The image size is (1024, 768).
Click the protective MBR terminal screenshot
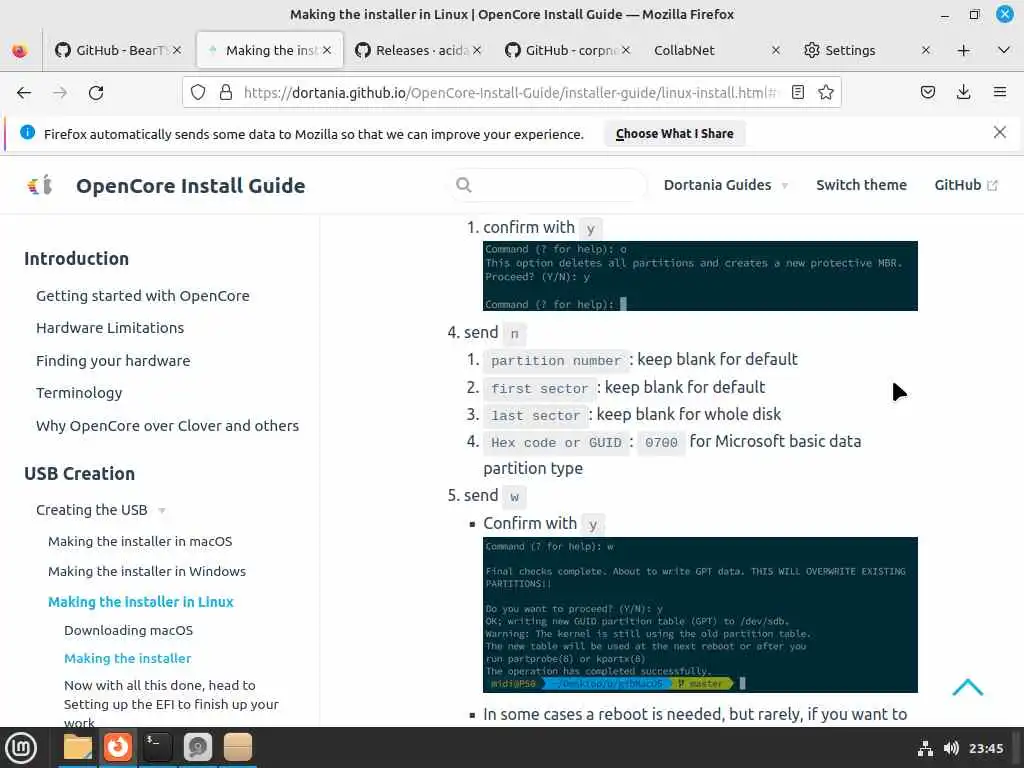tap(700, 276)
